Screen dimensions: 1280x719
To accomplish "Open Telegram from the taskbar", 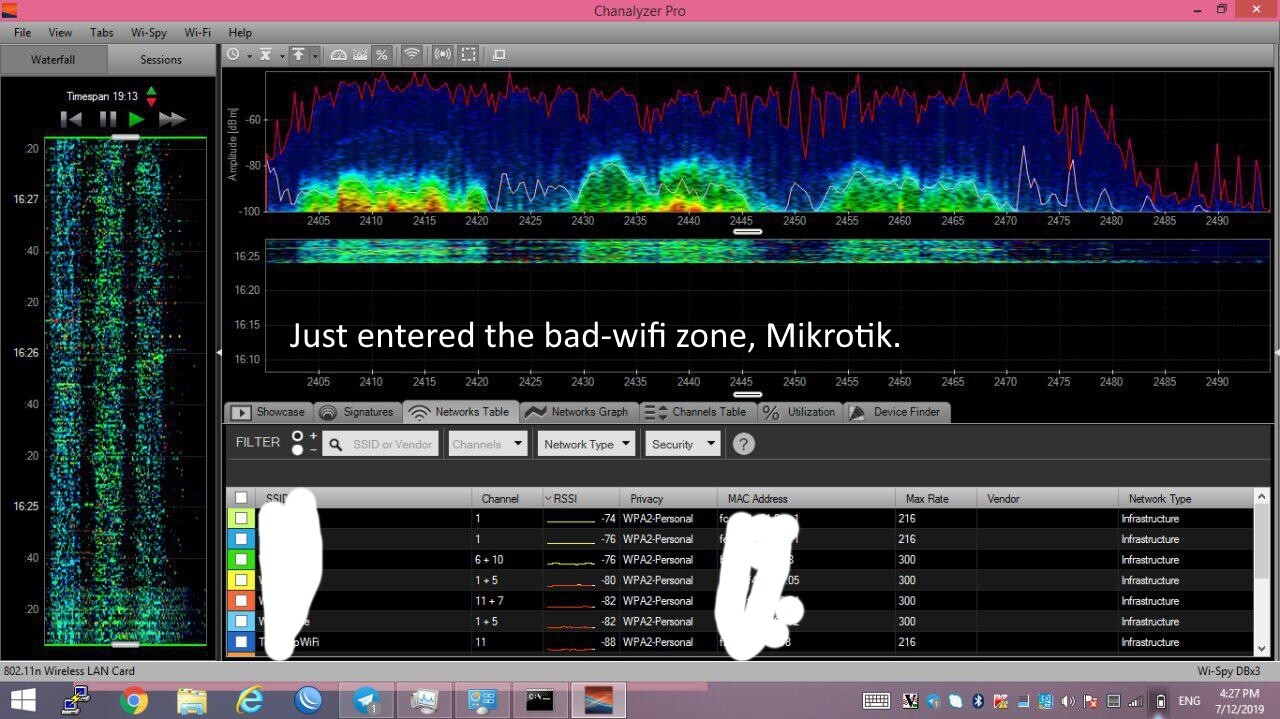I will coord(366,701).
